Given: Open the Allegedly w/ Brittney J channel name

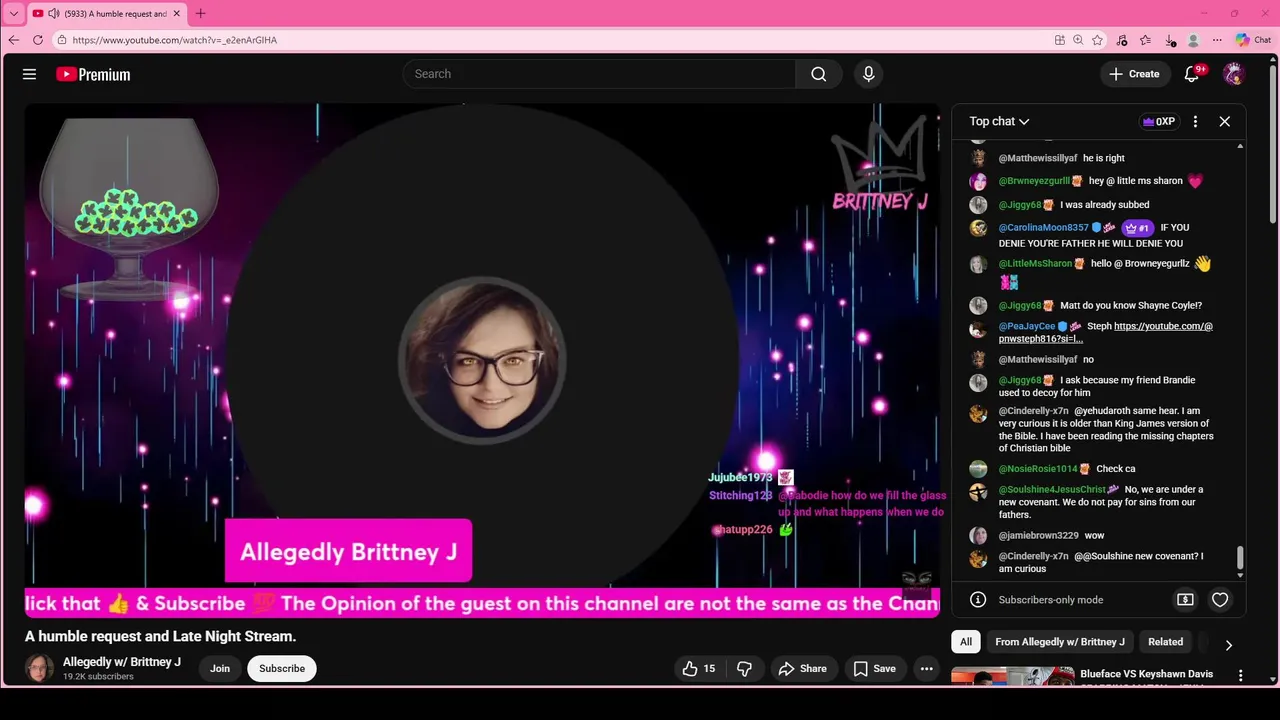Looking at the screenshot, I should [x=122, y=662].
